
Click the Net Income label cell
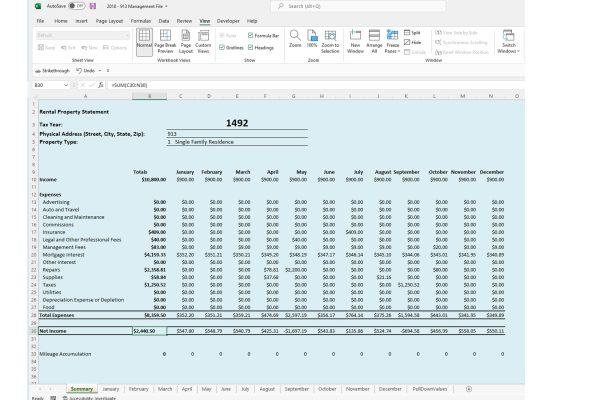pos(85,331)
